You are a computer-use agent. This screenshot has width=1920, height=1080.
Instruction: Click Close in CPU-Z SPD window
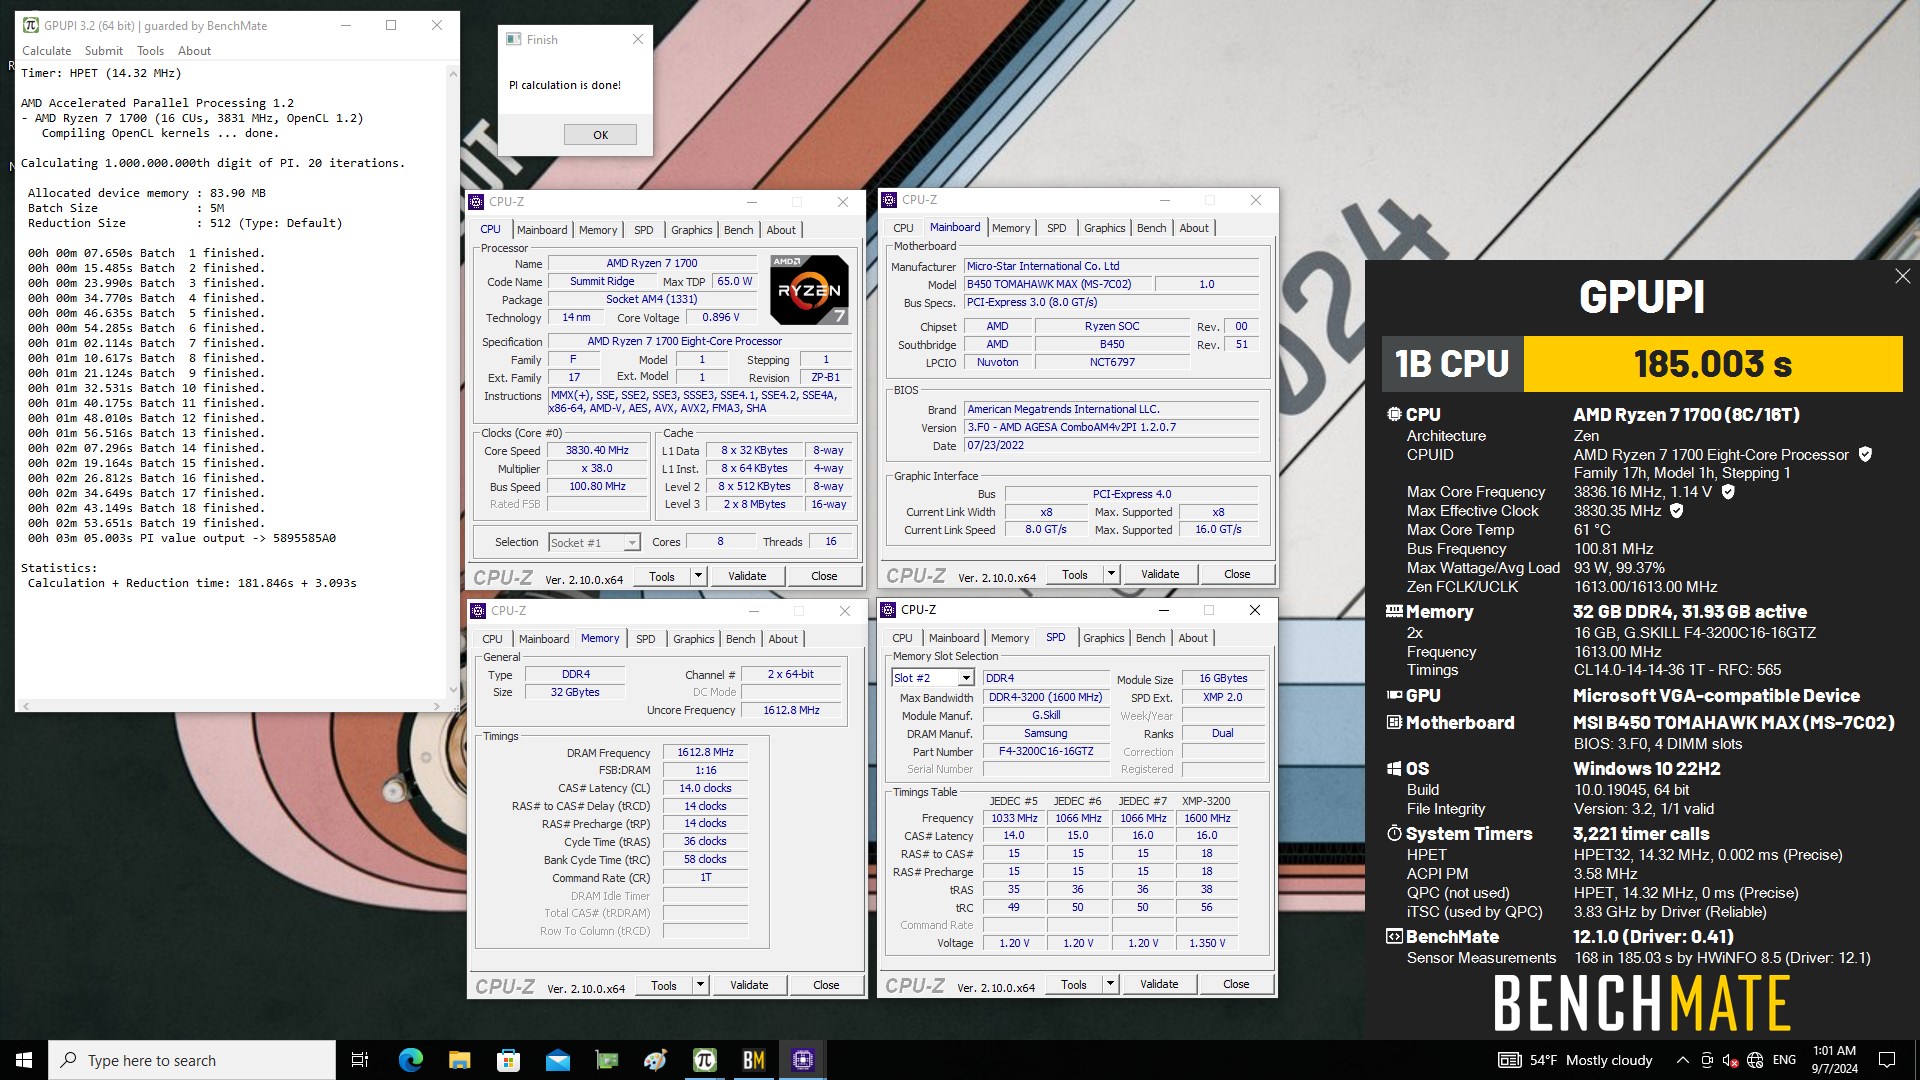tap(1236, 984)
